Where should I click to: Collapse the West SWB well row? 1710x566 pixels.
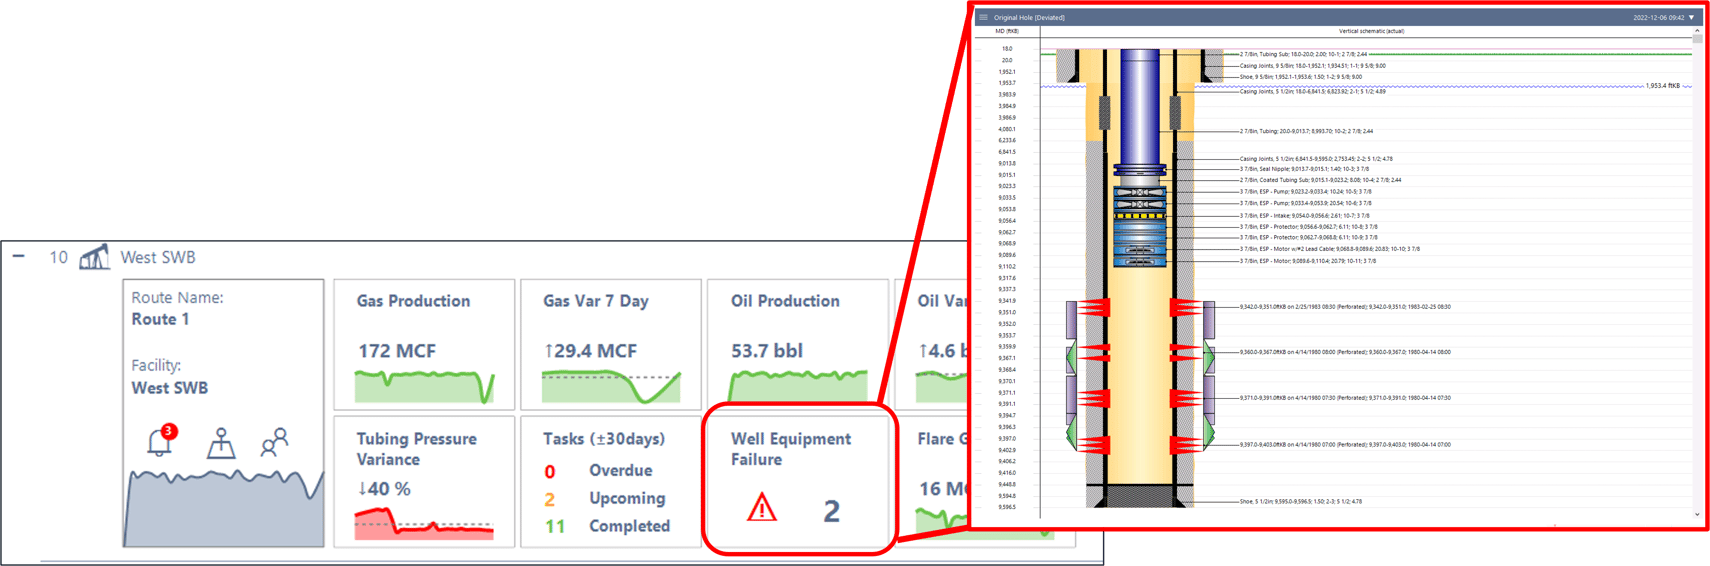coord(19,257)
